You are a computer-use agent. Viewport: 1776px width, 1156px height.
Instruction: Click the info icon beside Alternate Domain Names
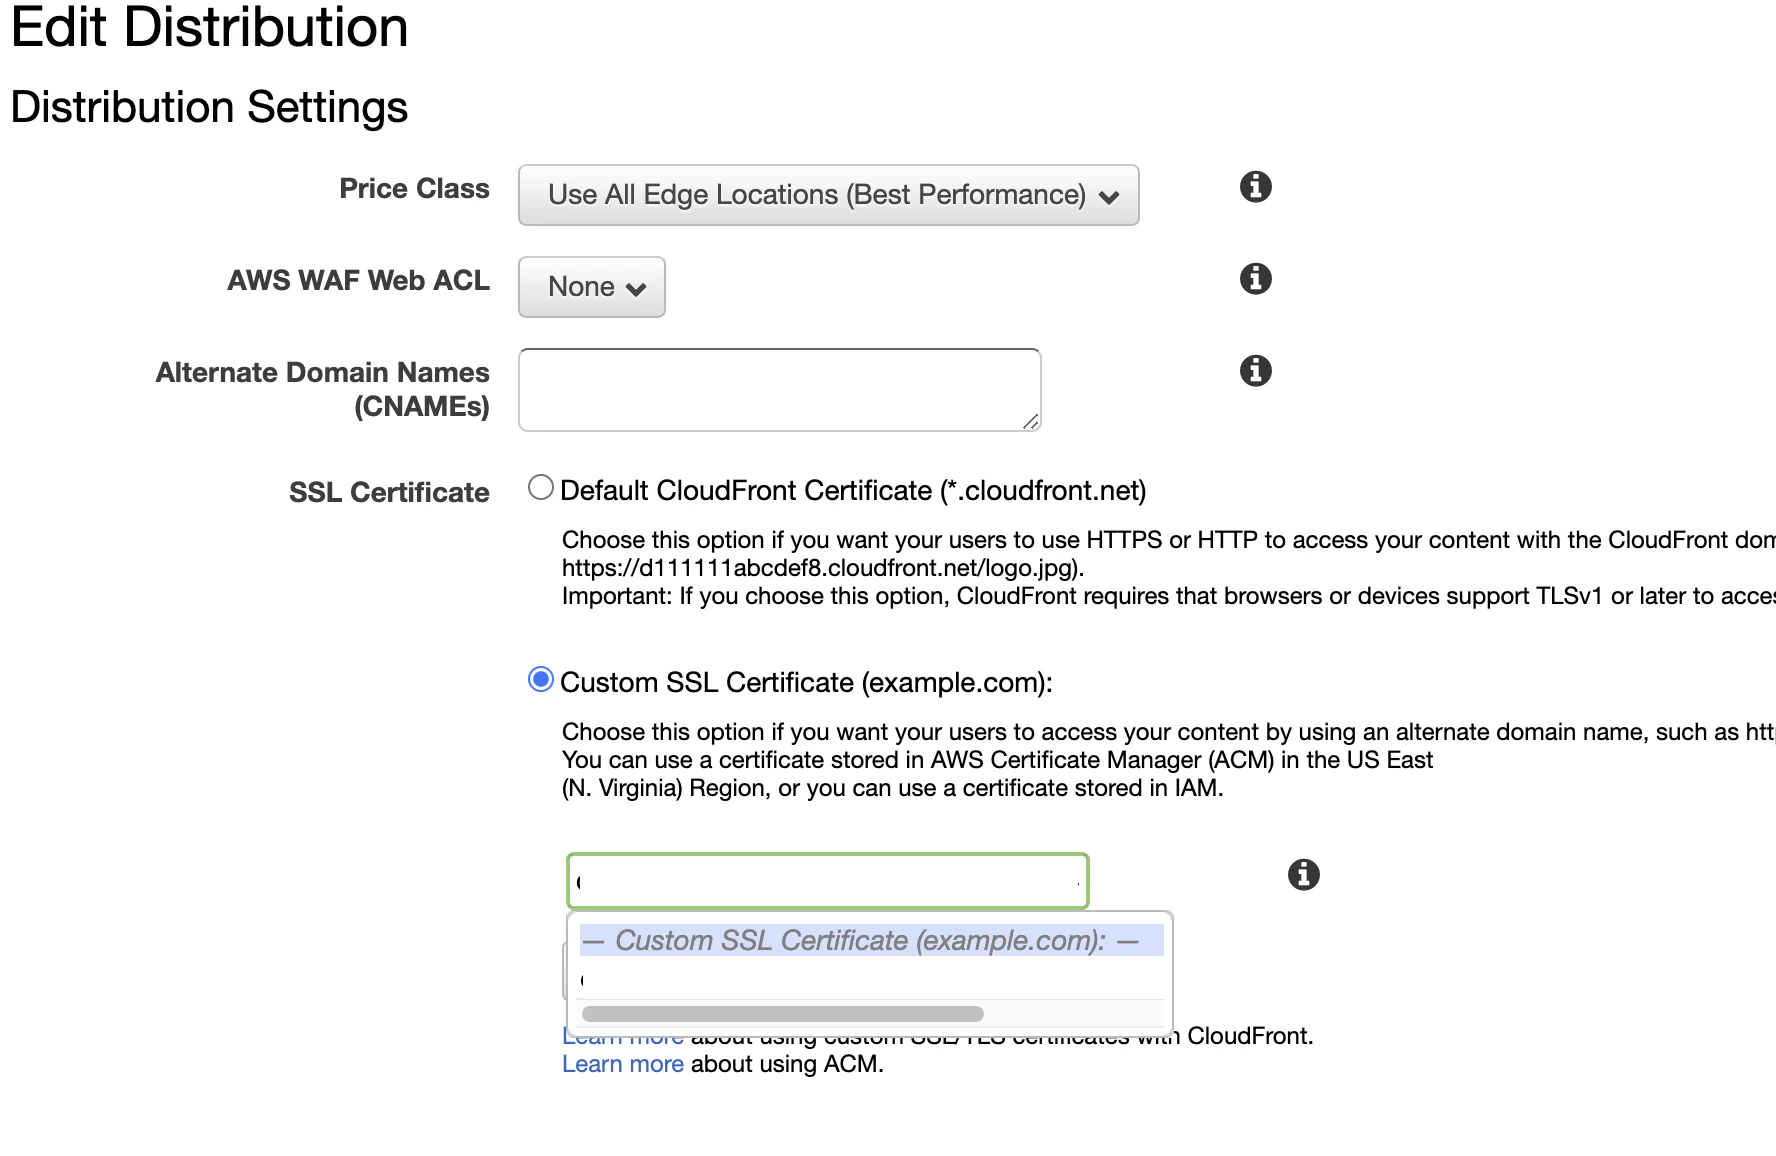tap(1255, 370)
